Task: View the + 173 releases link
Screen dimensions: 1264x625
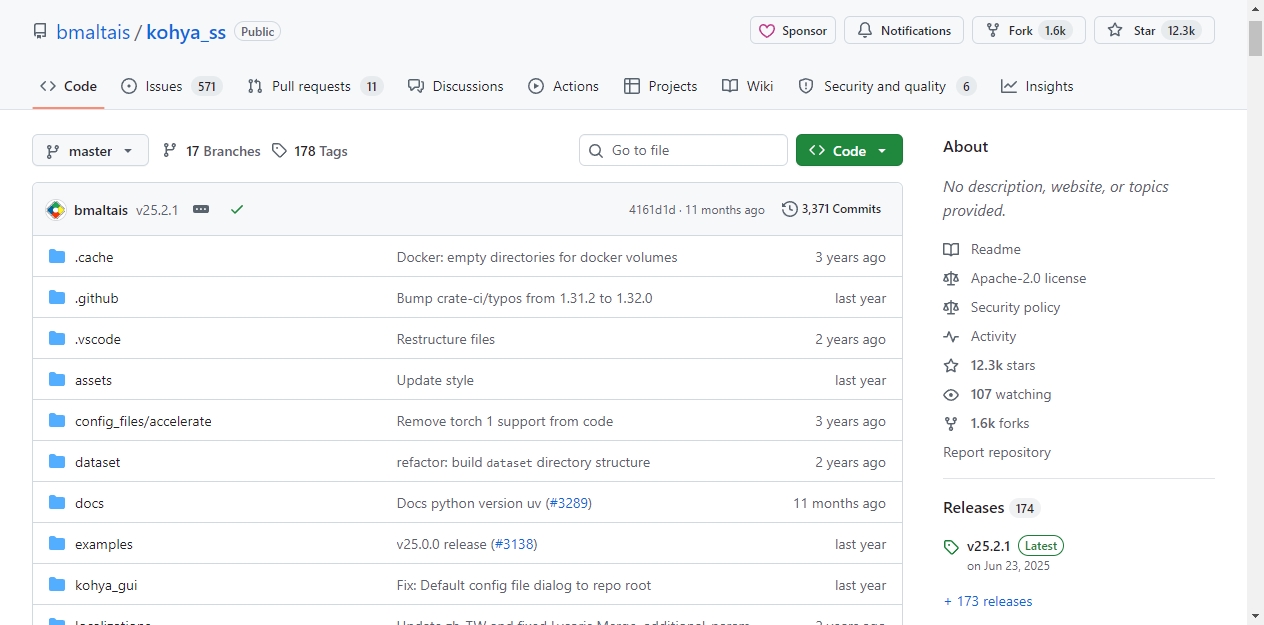Action: point(988,601)
